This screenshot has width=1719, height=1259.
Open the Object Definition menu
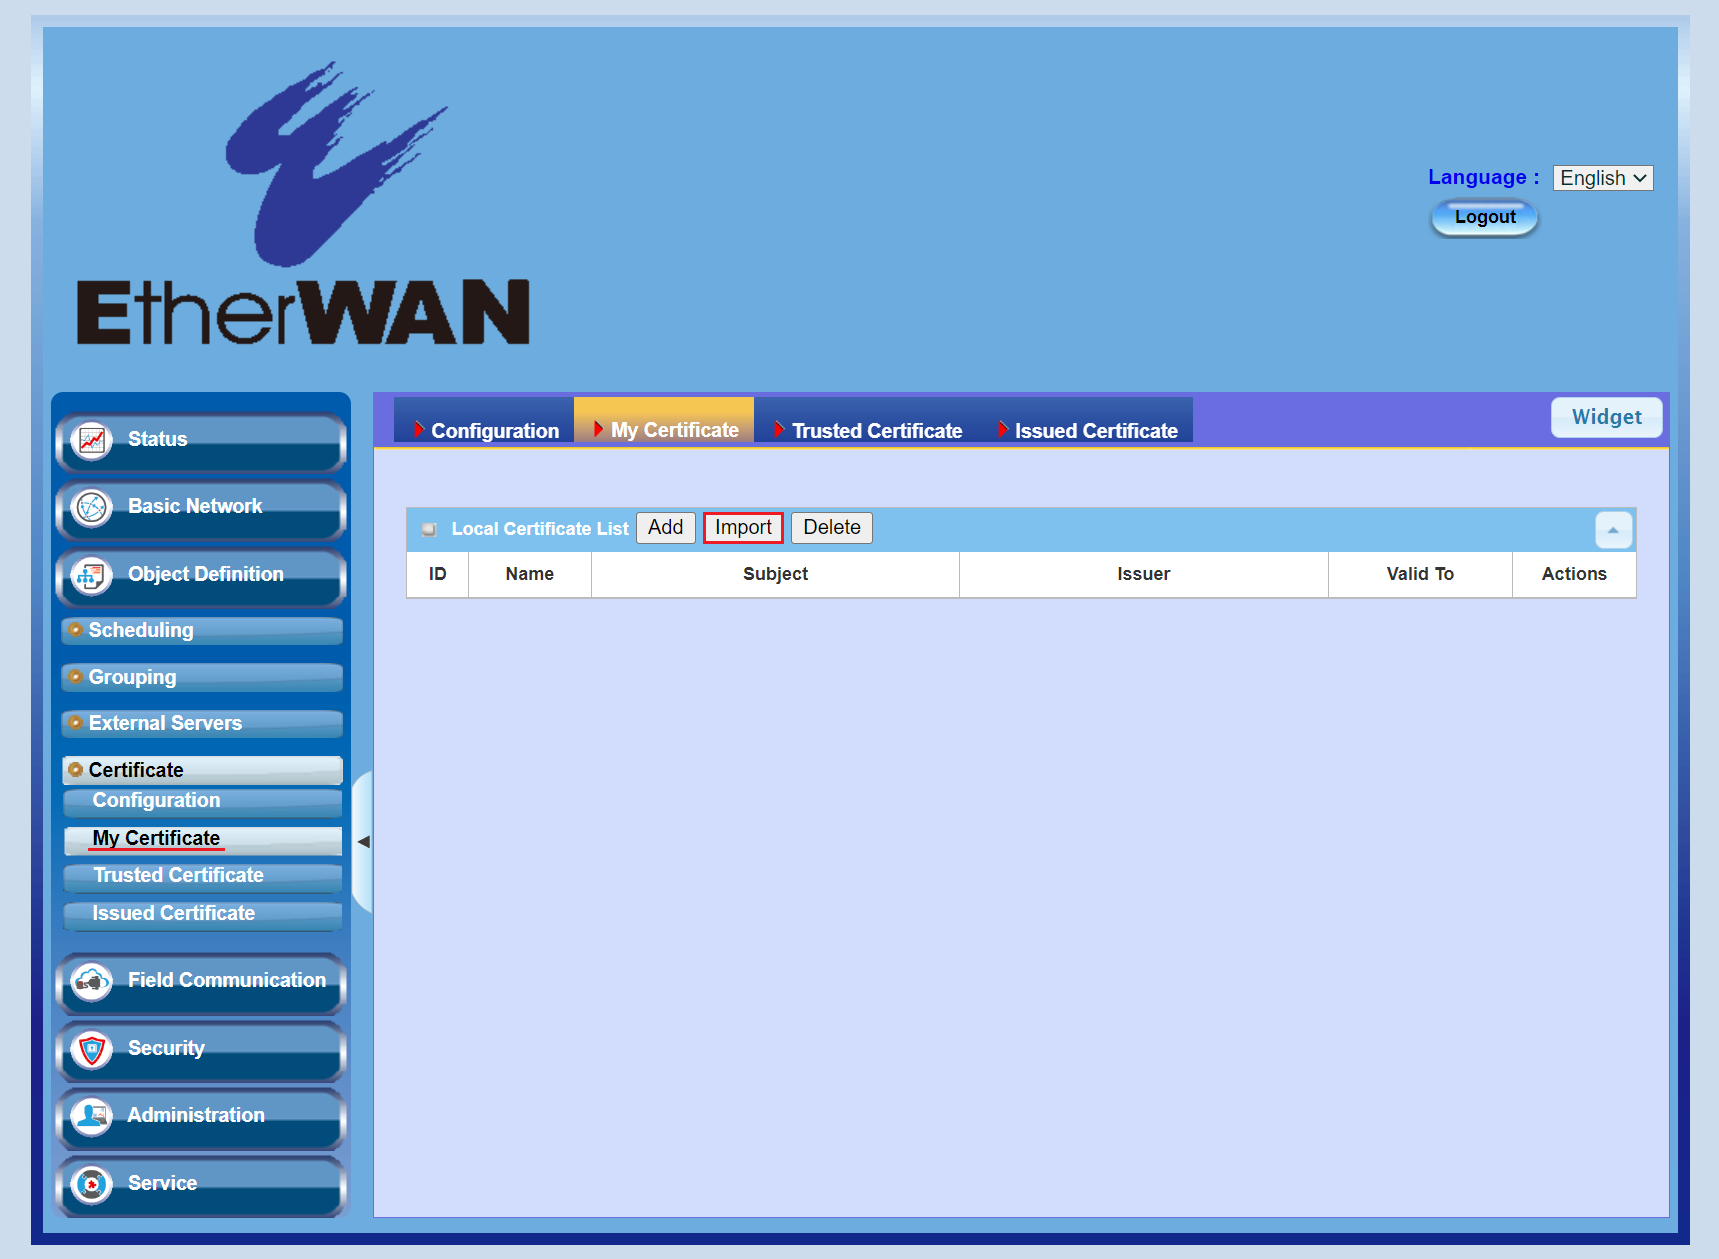tap(201, 576)
